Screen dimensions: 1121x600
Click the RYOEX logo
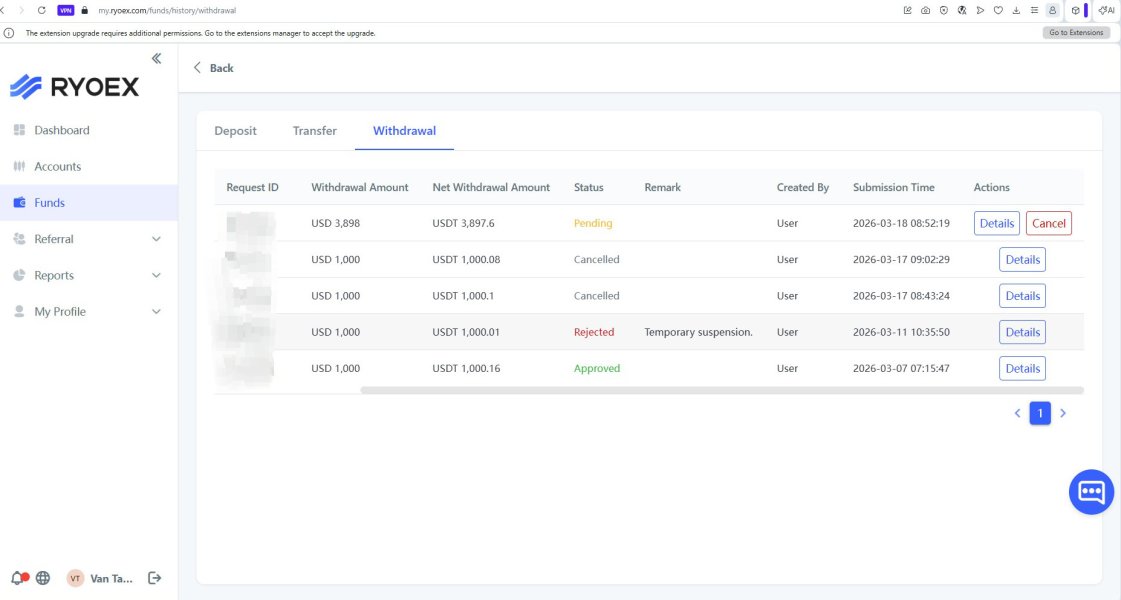[x=75, y=87]
